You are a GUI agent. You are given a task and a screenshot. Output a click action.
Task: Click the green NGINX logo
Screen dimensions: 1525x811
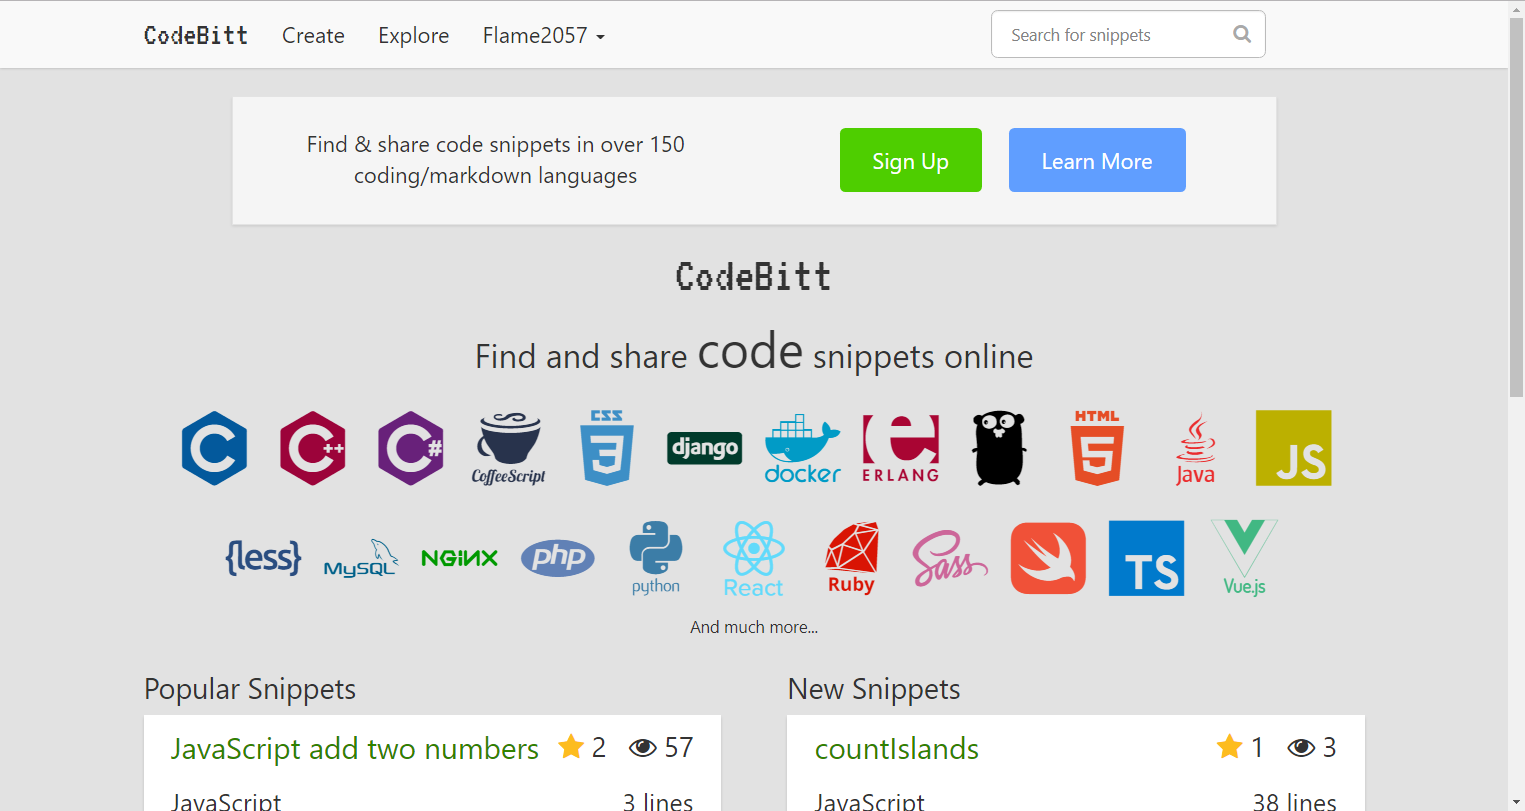(459, 558)
